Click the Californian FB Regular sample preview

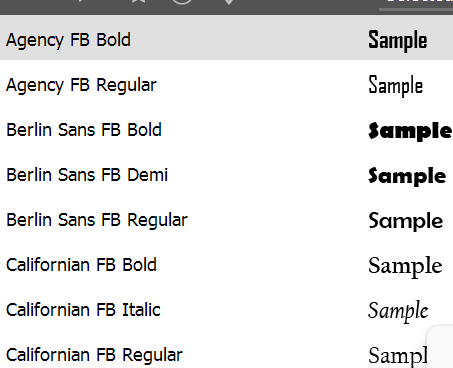point(398,356)
